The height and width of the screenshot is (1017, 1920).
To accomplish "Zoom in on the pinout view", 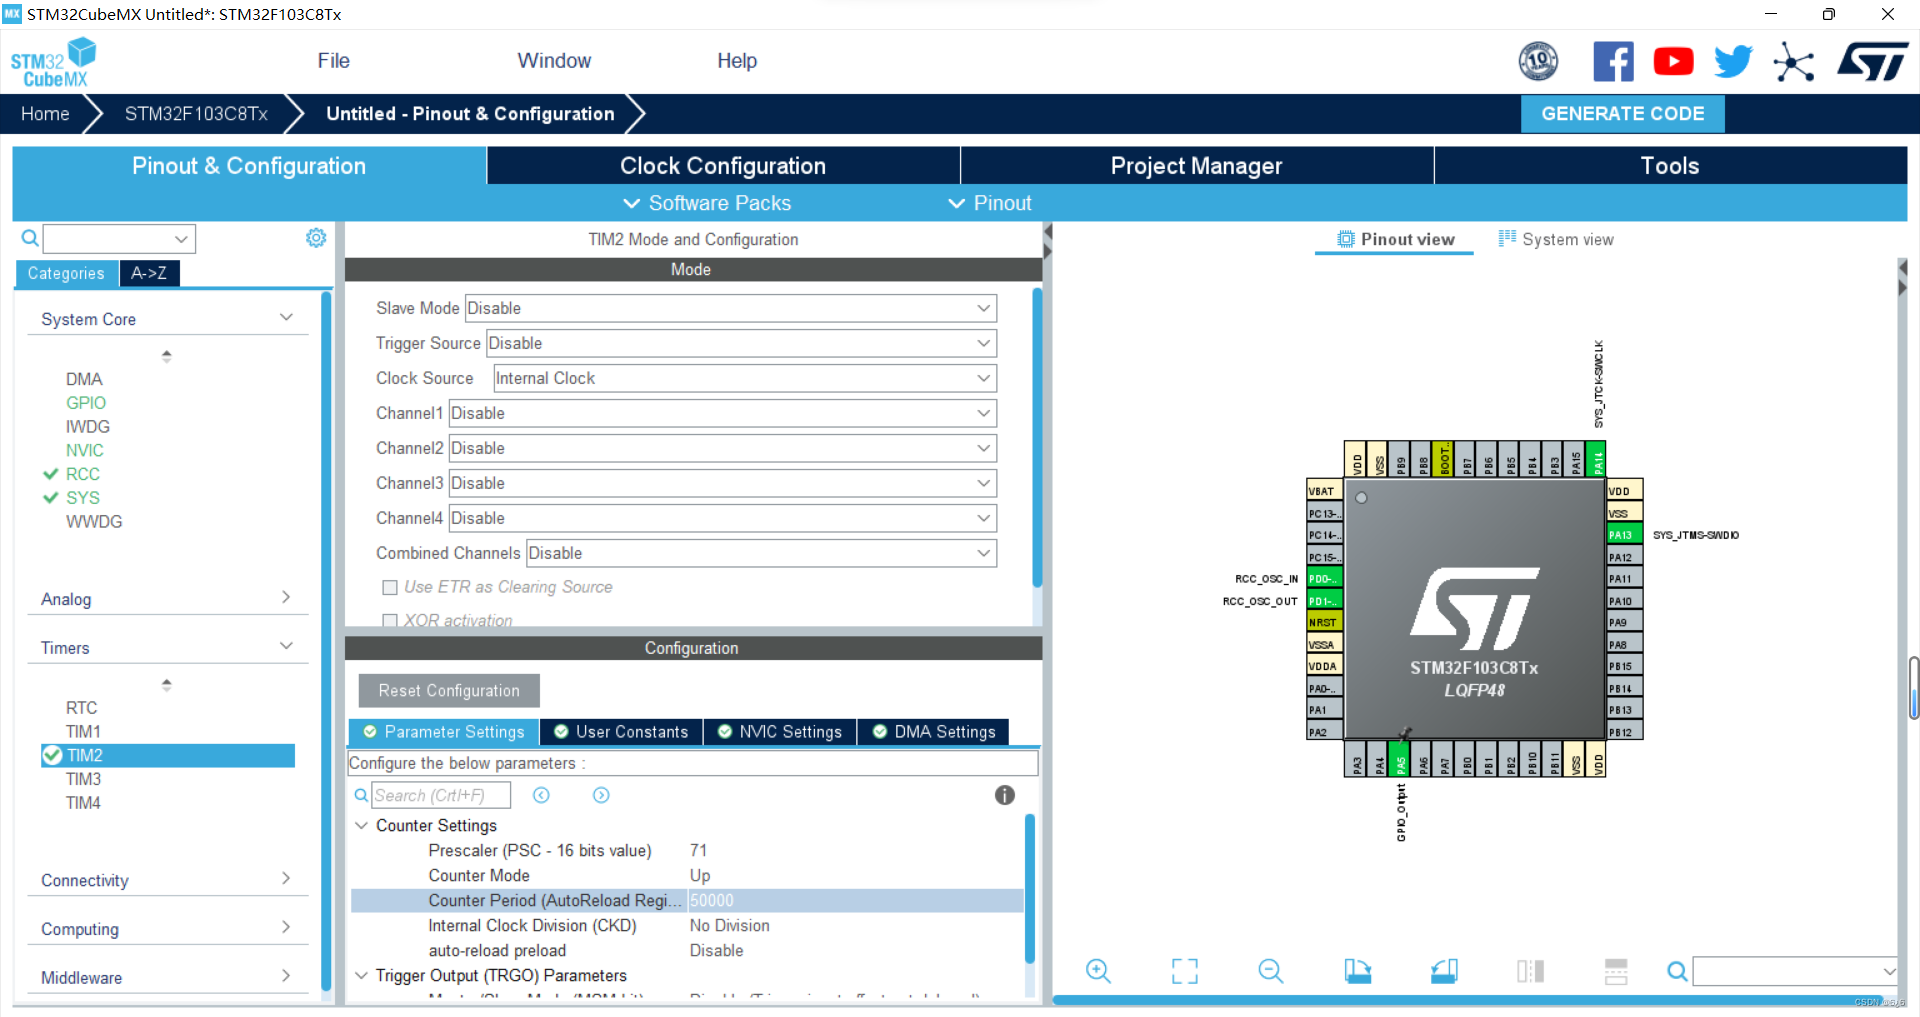I will click(x=1098, y=971).
